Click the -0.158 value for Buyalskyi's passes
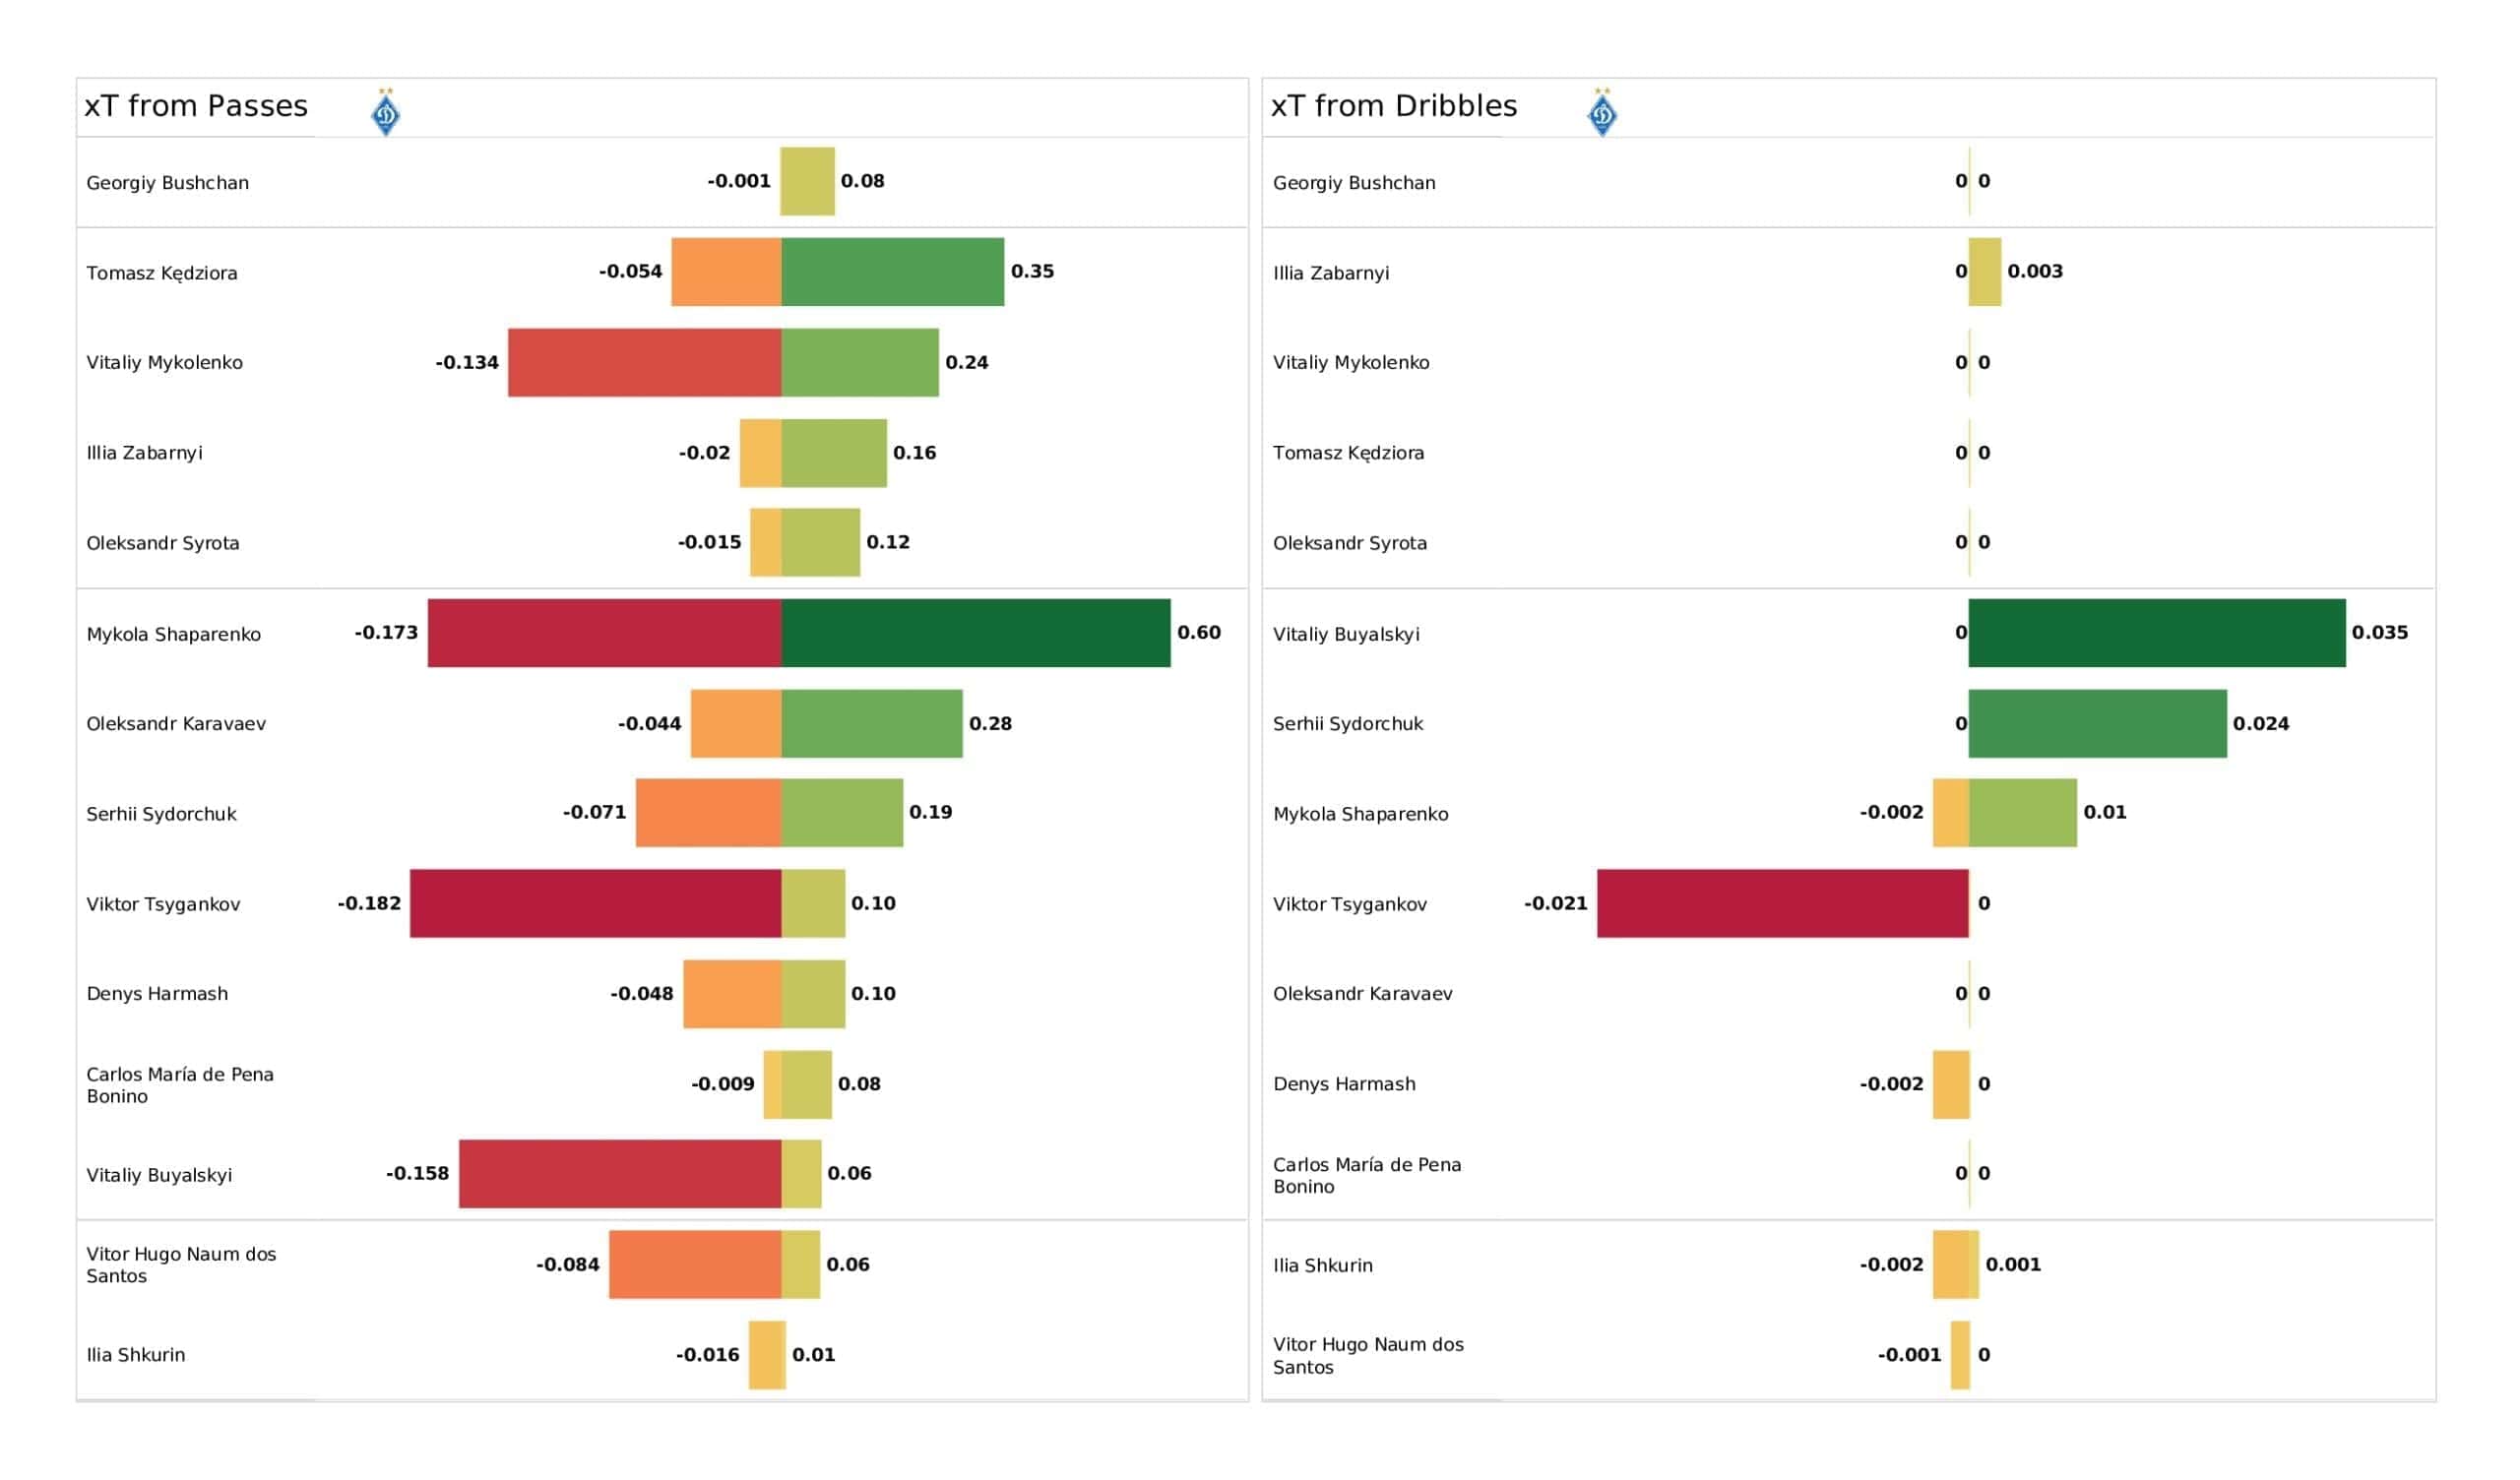Screen dimensions: 2520x1480 tap(417, 1173)
